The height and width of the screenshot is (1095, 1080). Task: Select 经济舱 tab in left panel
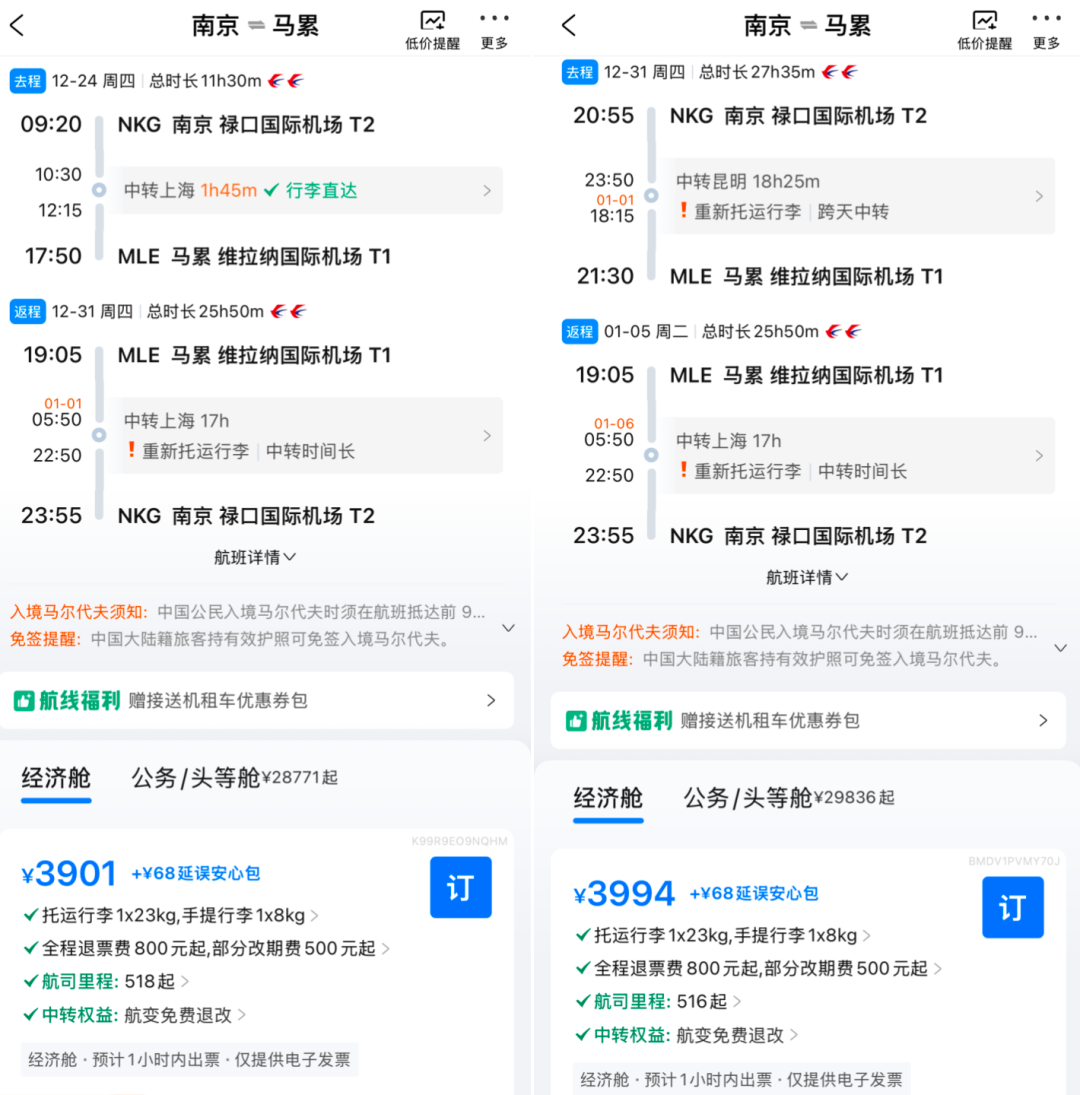pos(56,779)
